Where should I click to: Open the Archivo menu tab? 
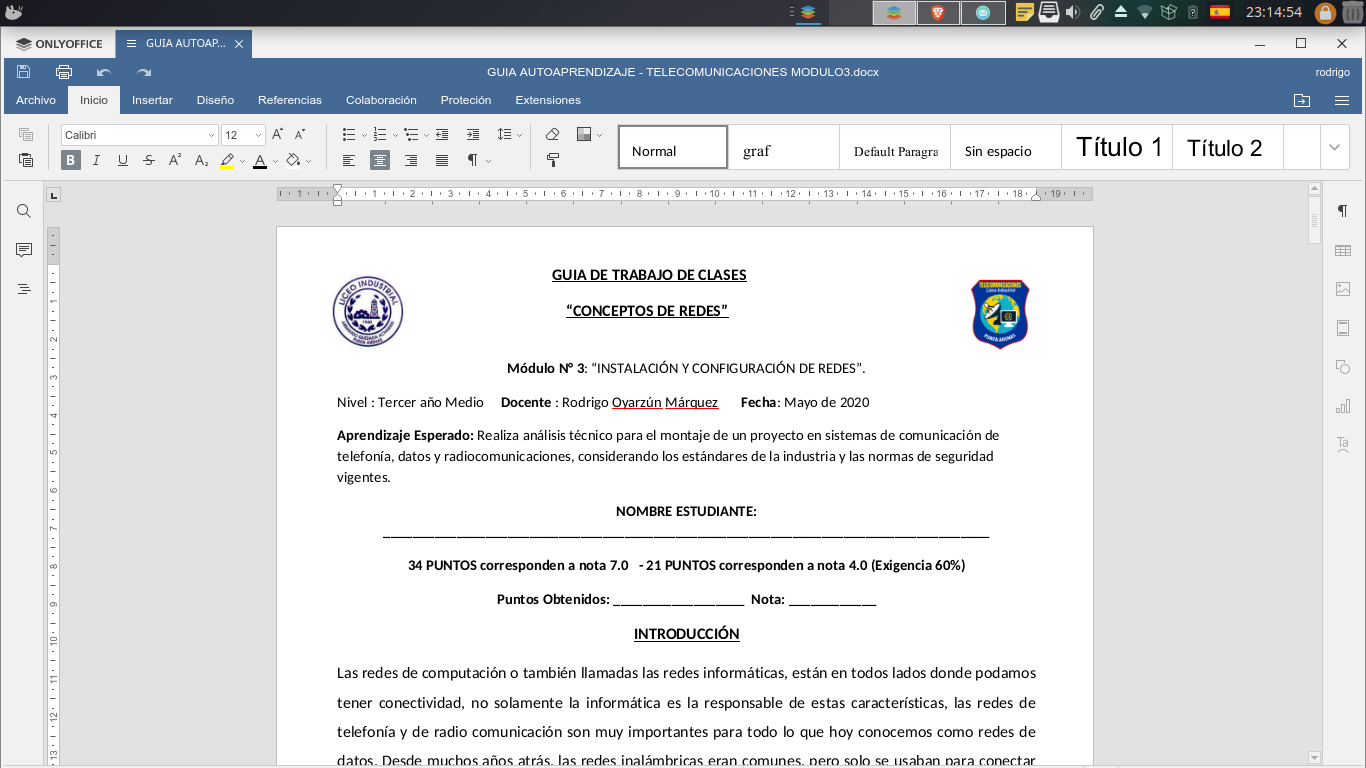click(36, 100)
